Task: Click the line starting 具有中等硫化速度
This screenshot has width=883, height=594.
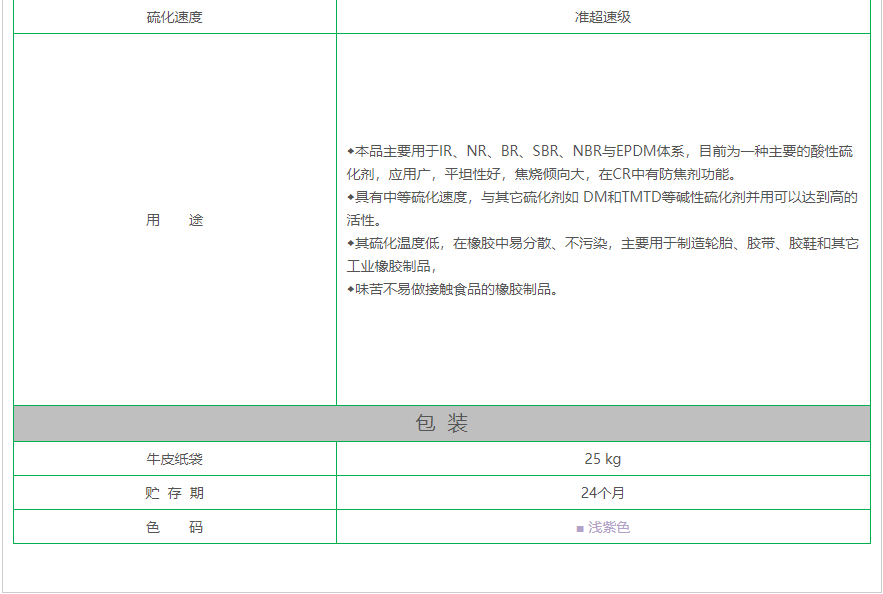Action: tap(602, 197)
